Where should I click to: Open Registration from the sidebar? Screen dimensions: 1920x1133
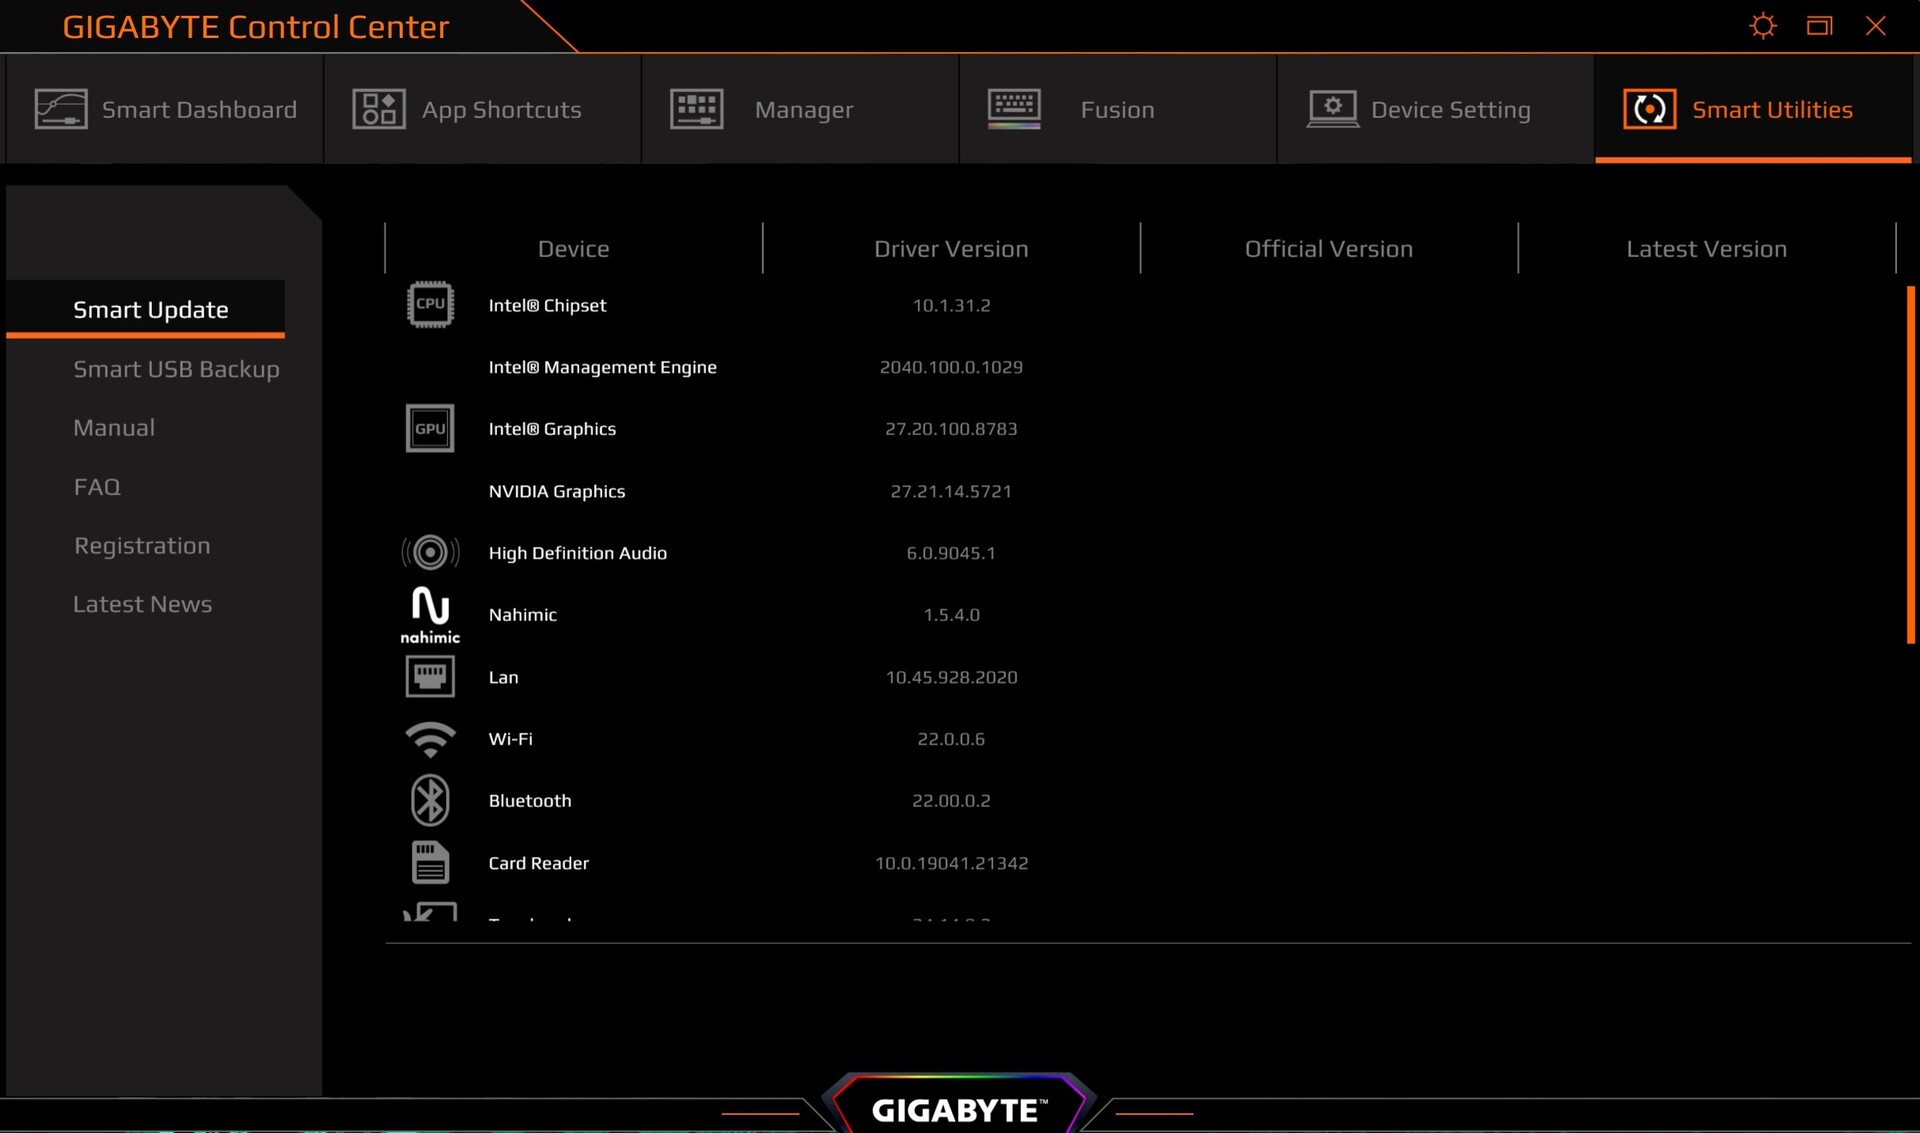pyautogui.click(x=142, y=546)
